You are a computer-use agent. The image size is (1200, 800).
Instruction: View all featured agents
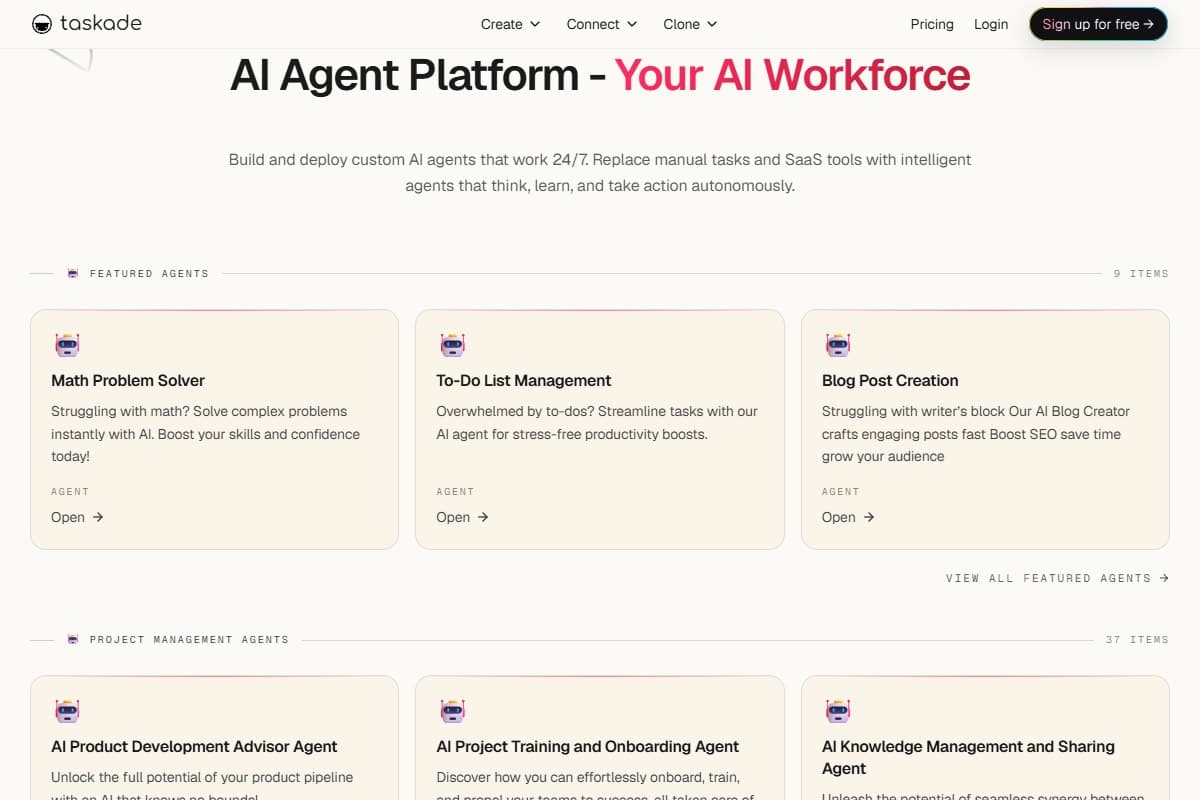(x=1057, y=578)
